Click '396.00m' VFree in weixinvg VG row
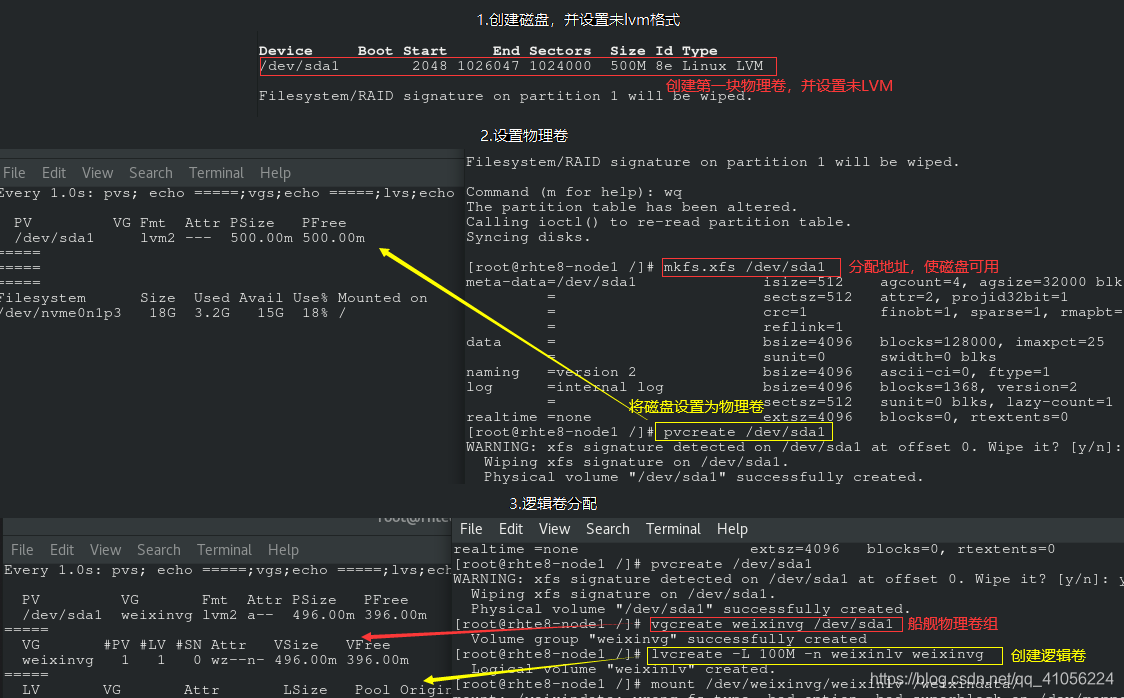Screen dimensions: 1124x698 pyautogui.click(x=378, y=660)
